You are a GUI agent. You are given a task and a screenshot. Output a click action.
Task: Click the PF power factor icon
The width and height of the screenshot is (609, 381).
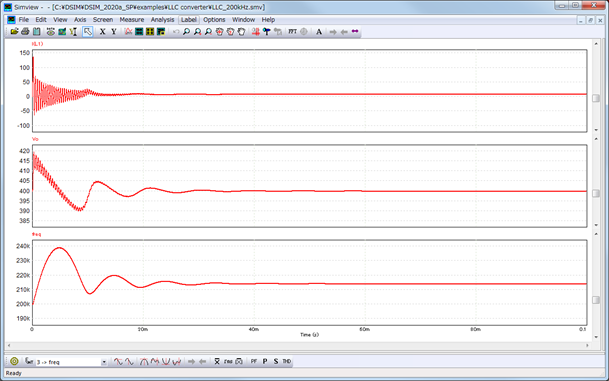point(254,361)
